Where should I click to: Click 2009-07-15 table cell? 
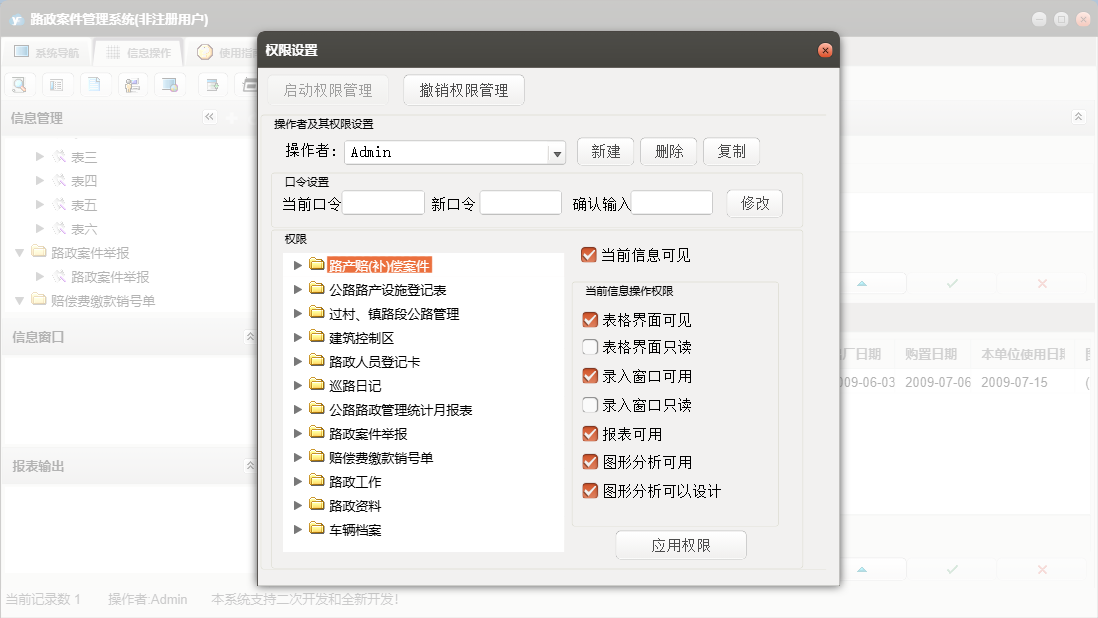(1014, 382)
